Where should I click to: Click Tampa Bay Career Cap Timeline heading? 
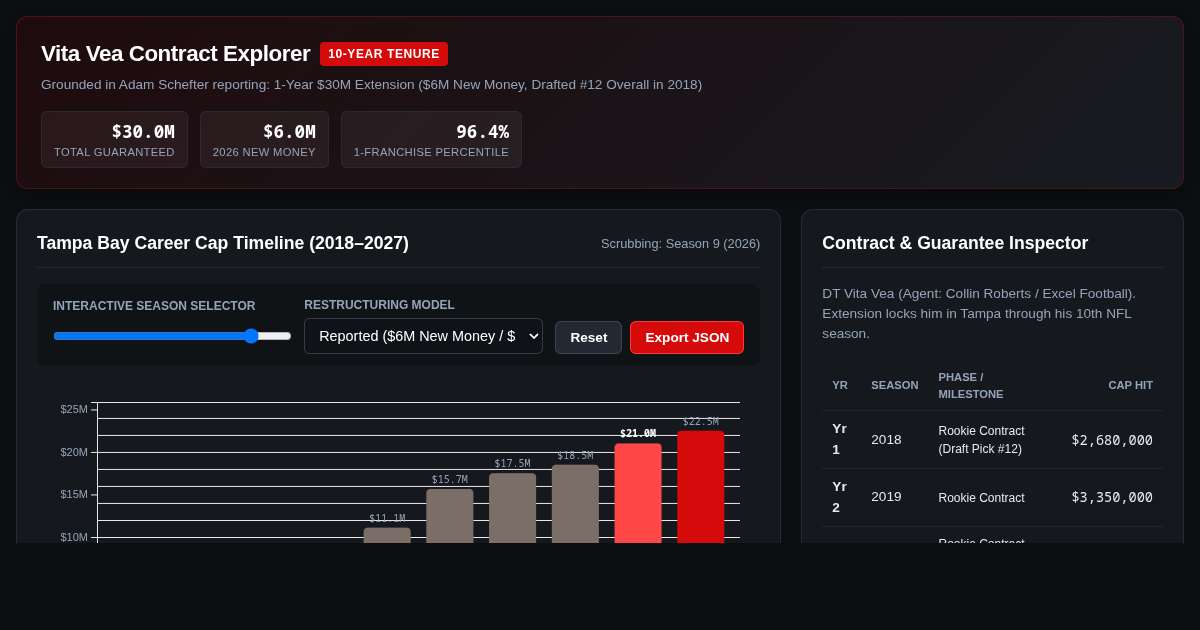click(223, 243)
